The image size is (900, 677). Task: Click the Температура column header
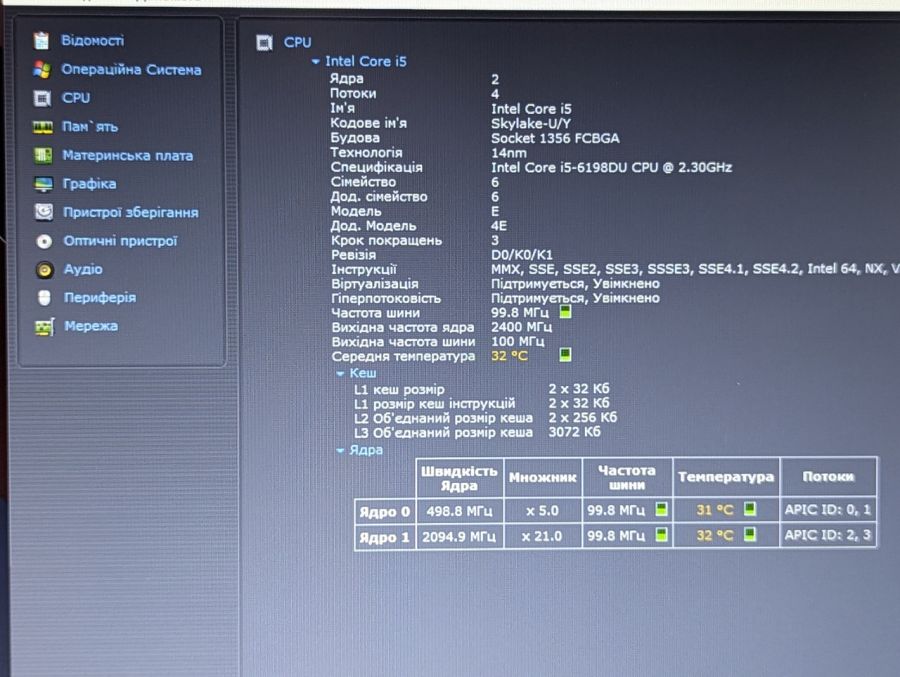click(726, 477)
